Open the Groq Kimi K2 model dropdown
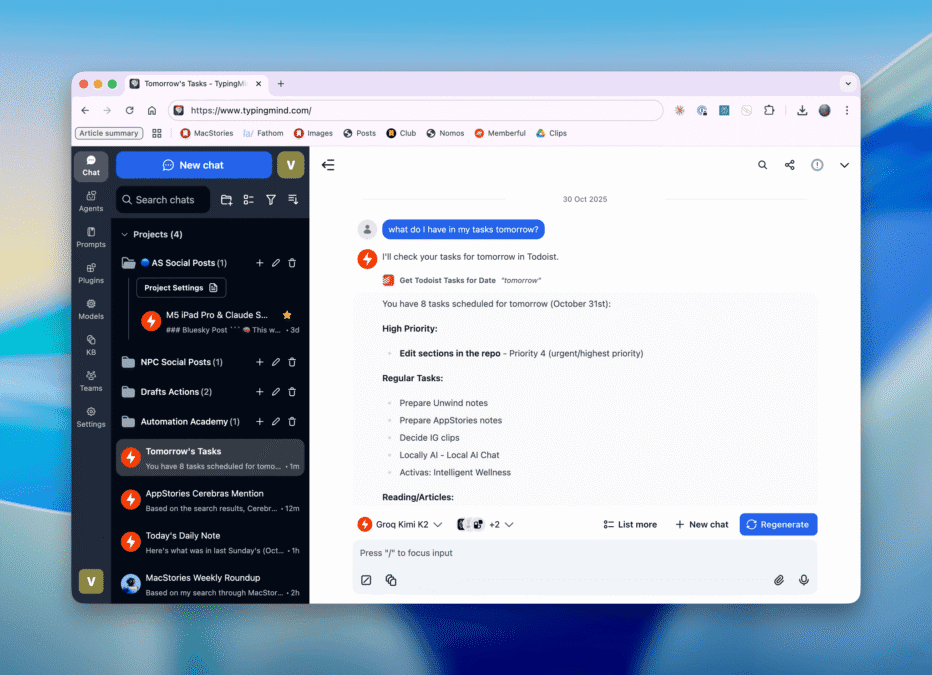This screenshot has width=932, height=675. tap(400, 524)
